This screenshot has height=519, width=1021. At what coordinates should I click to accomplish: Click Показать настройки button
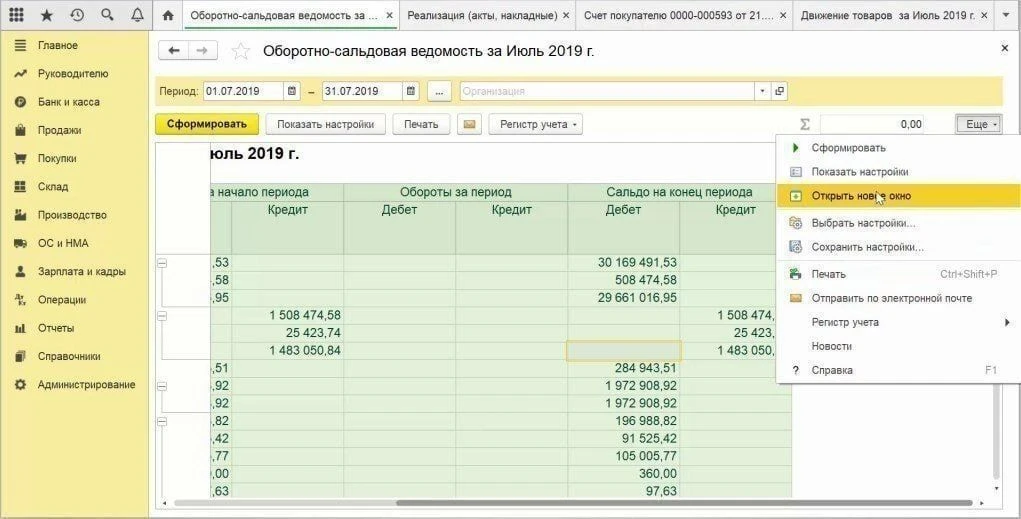[x=326, y=124]
